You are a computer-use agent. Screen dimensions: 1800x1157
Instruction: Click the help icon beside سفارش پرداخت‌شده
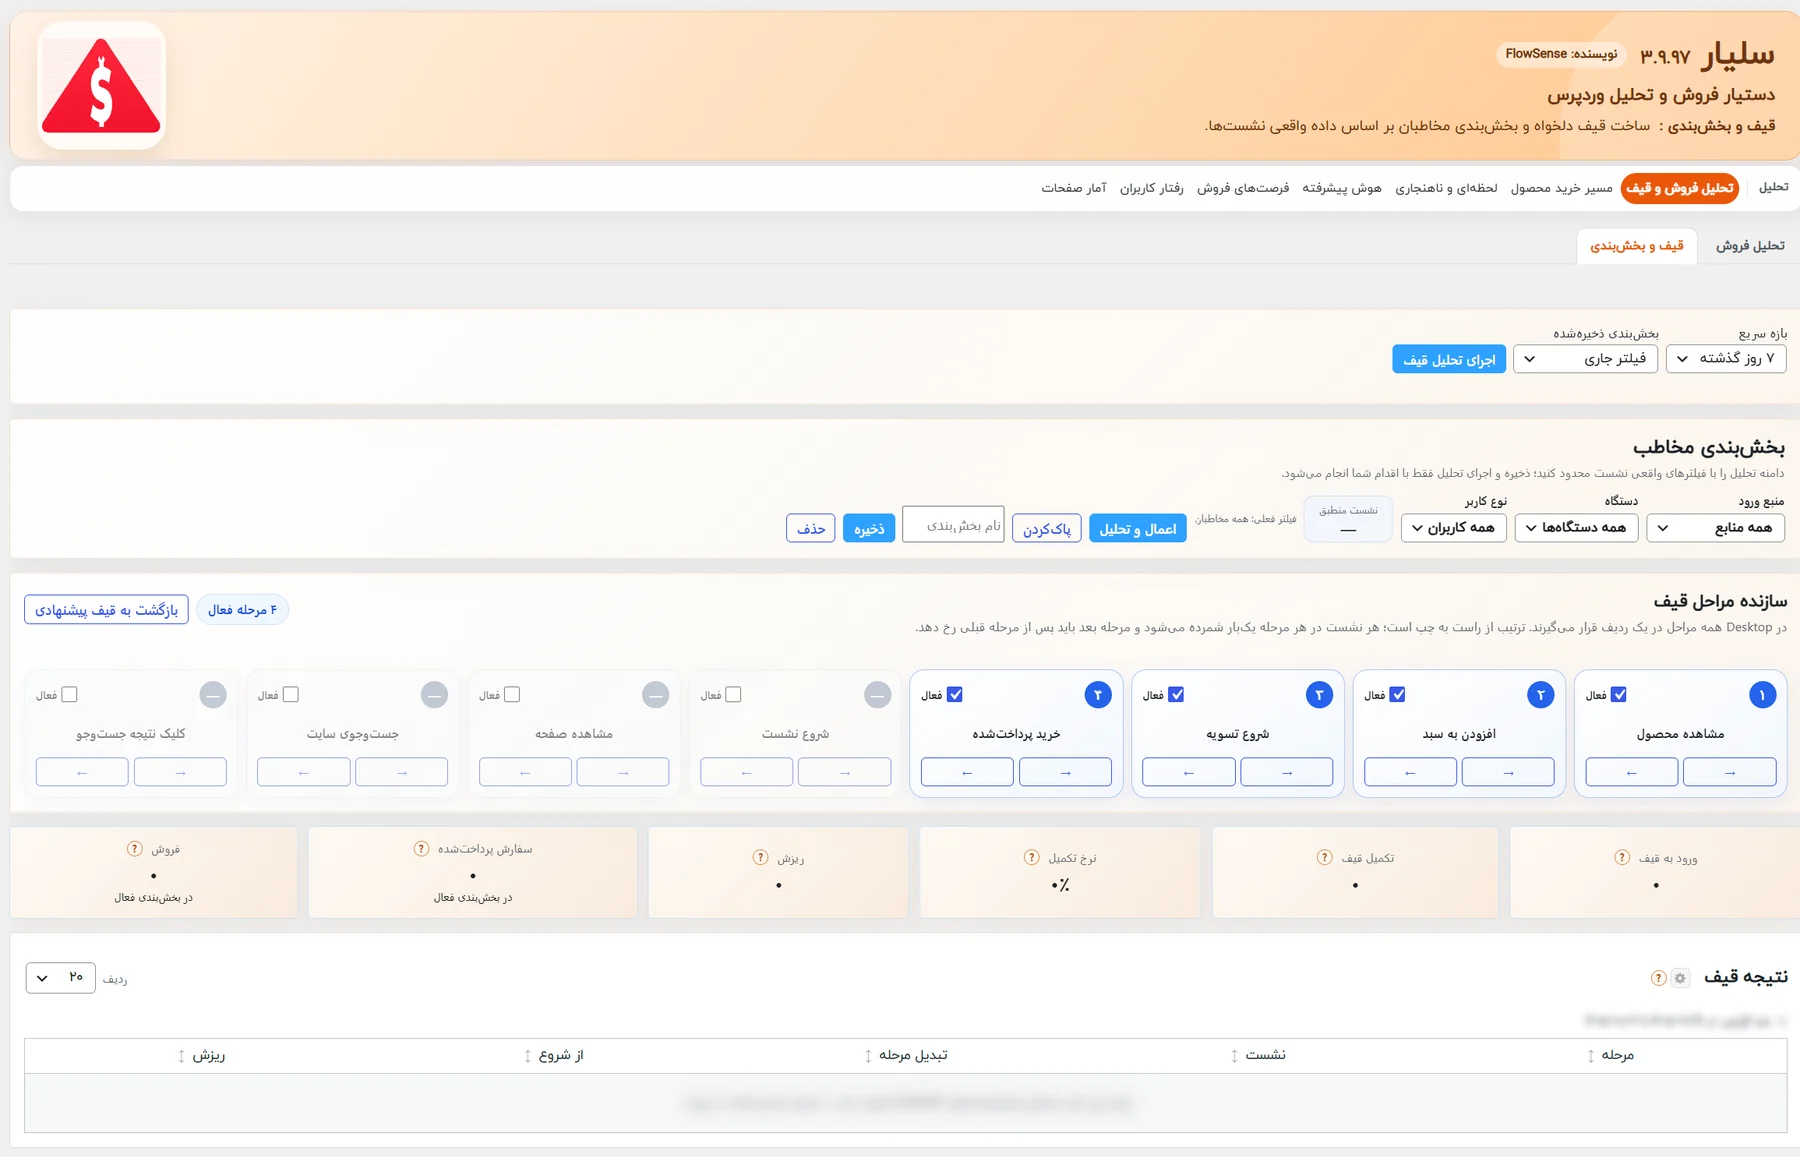point(421,848)
